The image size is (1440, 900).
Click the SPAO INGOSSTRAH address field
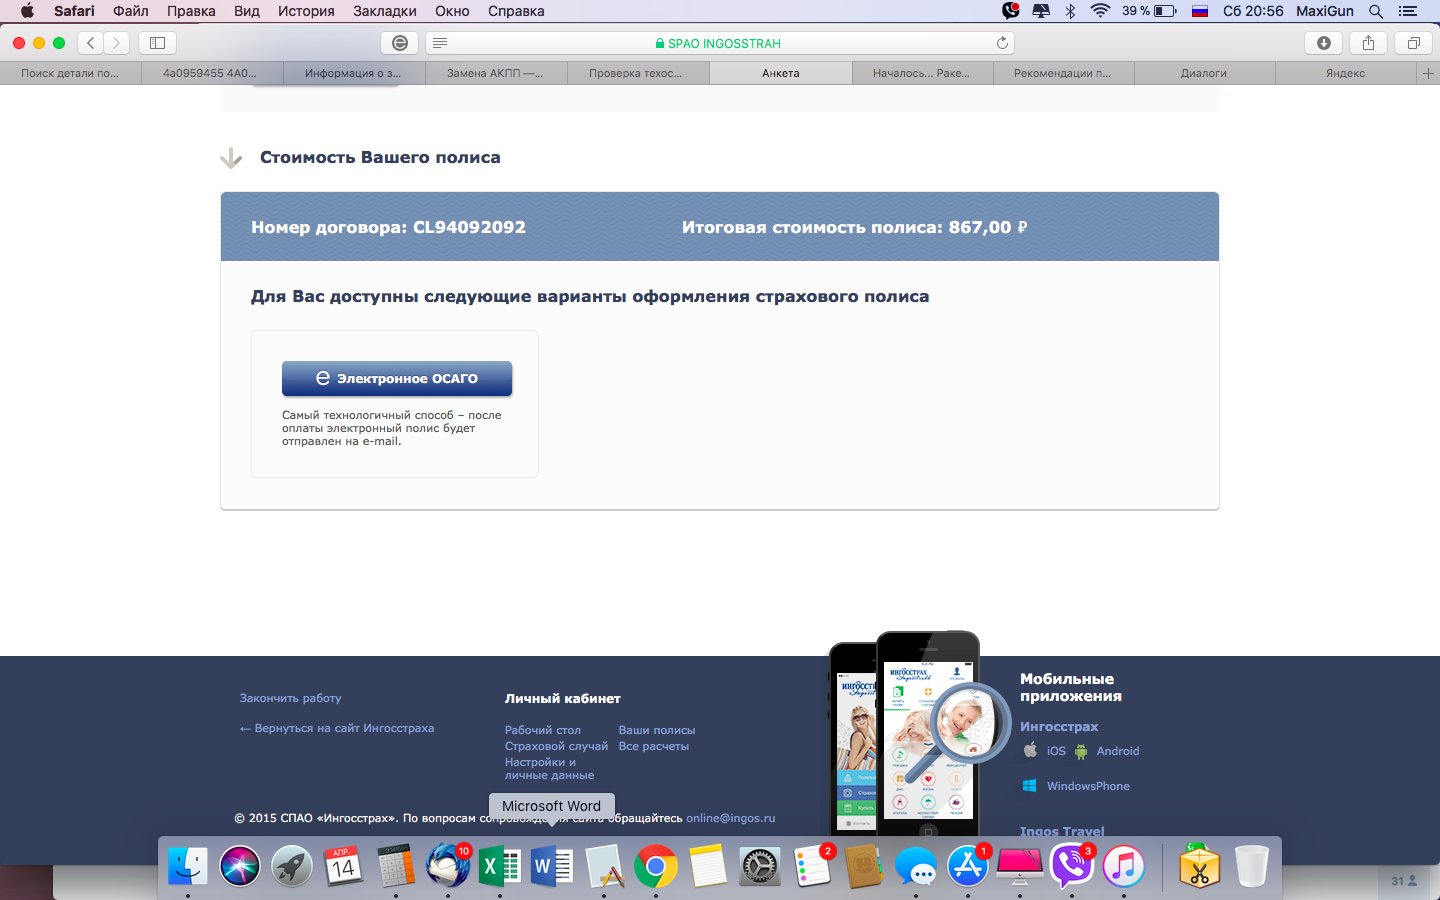click(720, 43)
